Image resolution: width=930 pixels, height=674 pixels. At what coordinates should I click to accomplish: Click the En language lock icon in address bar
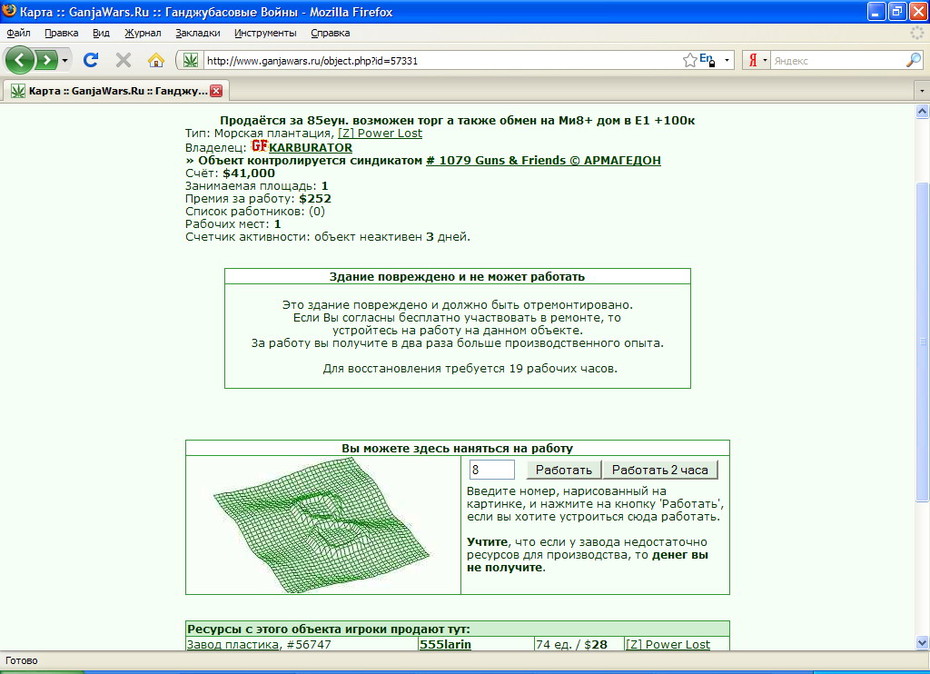coord(707,59)
